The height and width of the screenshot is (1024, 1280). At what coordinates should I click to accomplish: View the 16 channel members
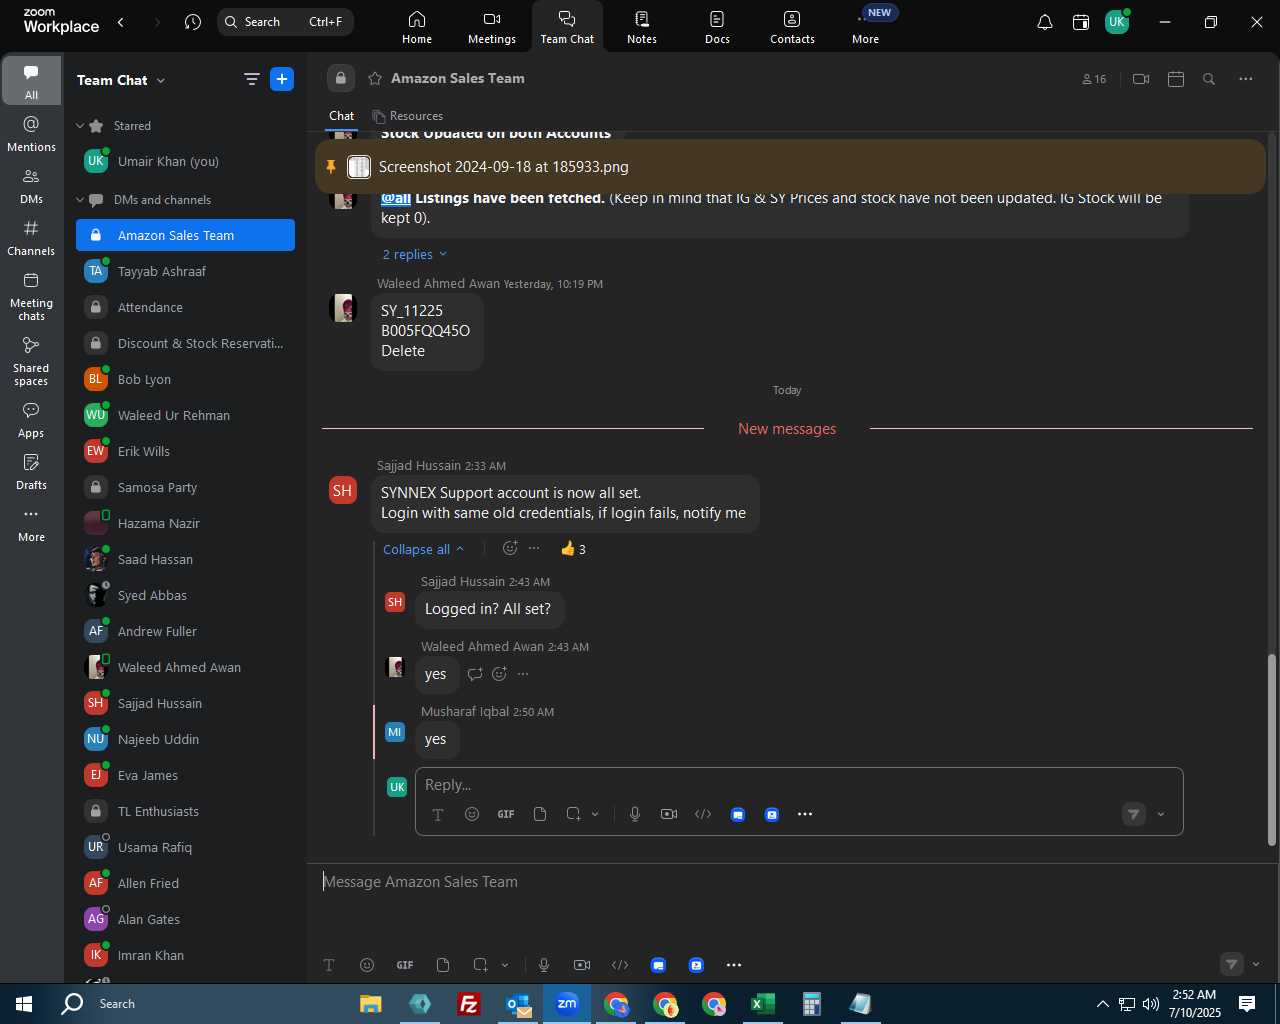point(1094,79)
